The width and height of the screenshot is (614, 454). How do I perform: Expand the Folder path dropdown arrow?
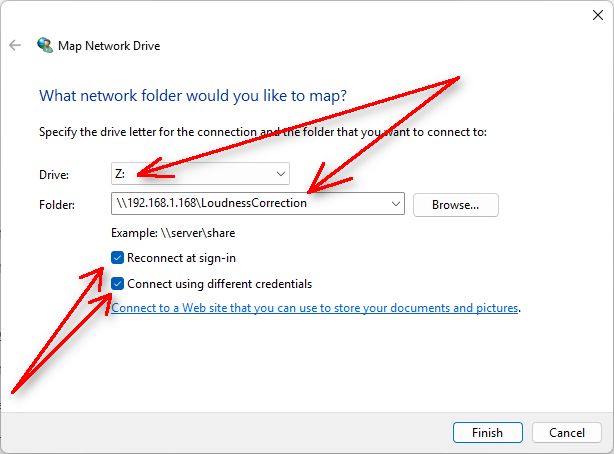[397, 204]
